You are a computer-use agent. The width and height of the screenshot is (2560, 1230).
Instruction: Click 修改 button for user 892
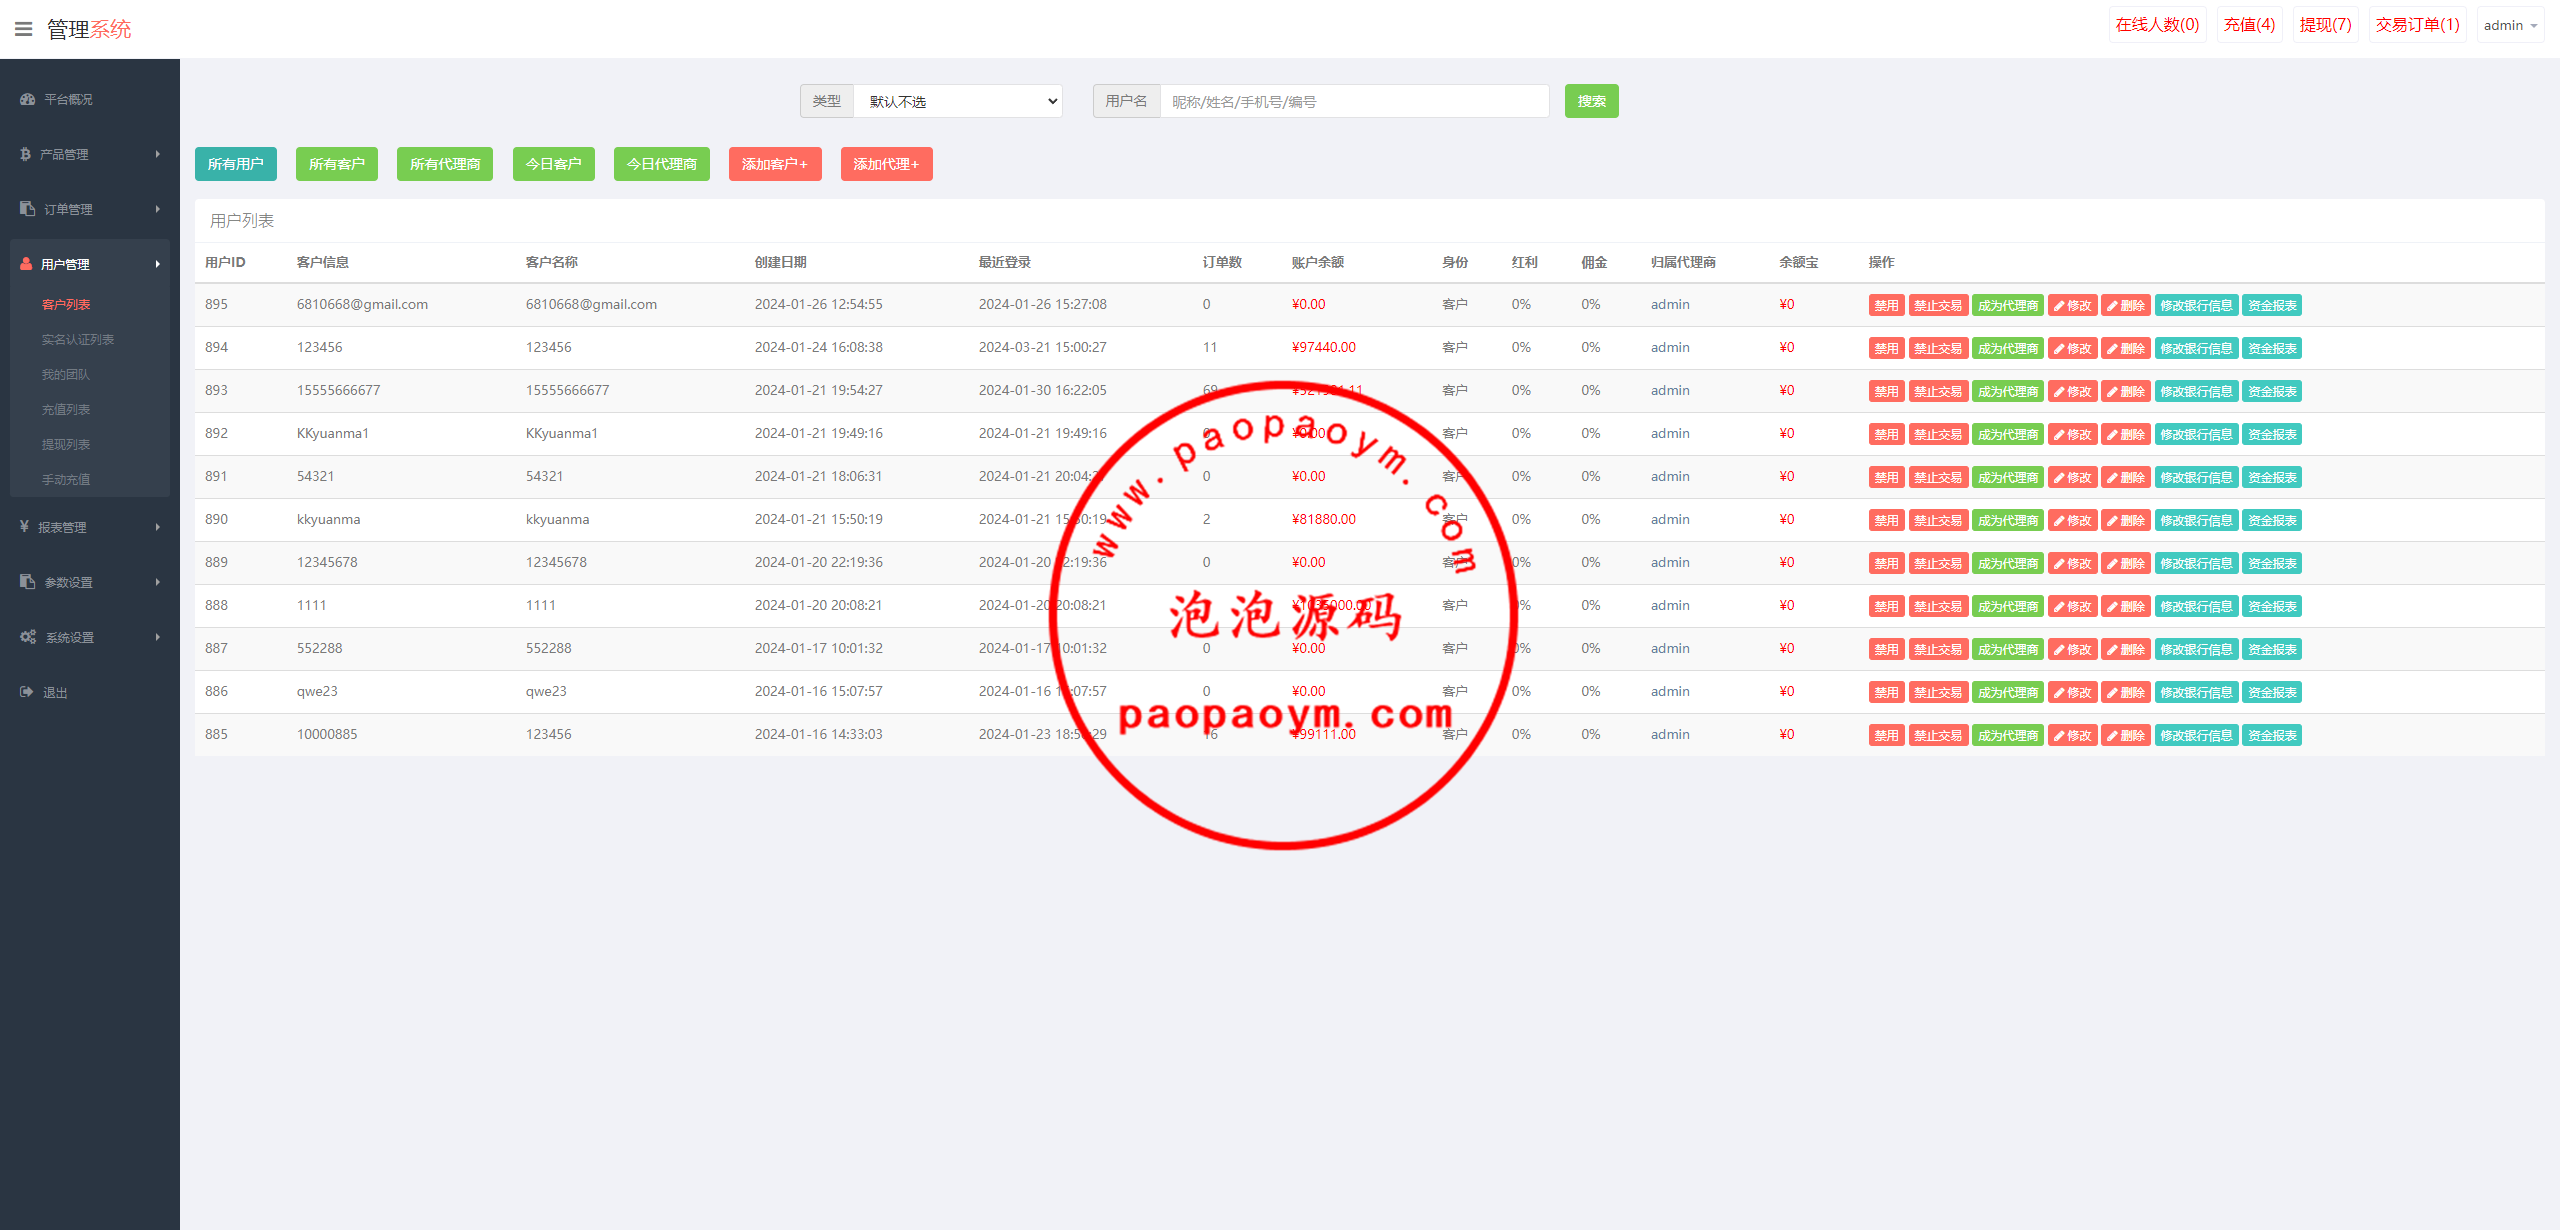pos(2073,434)
